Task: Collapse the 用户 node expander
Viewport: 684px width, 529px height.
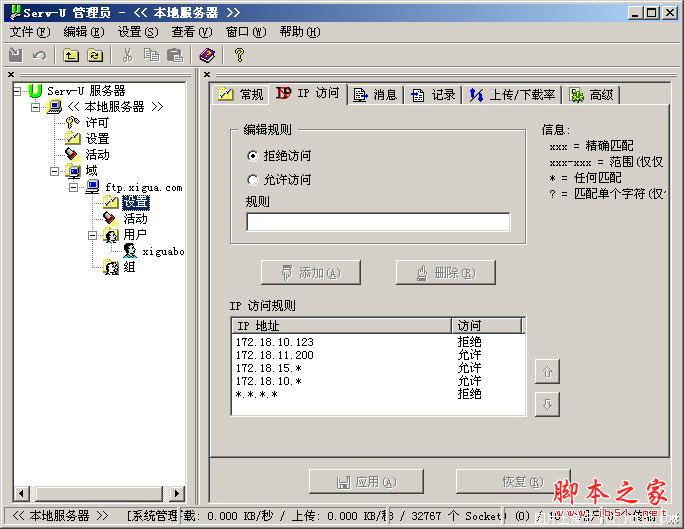Action: tap(92, 235)
